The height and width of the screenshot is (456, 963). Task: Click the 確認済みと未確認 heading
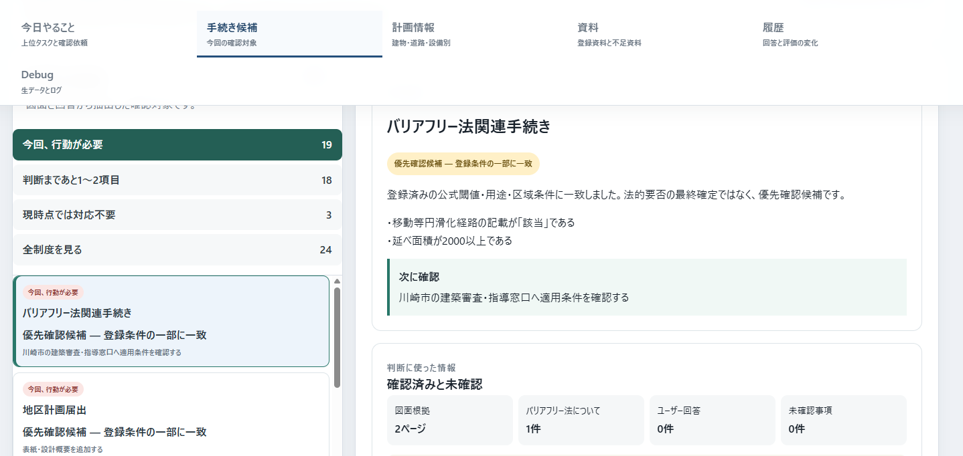(x=434, y=385)
